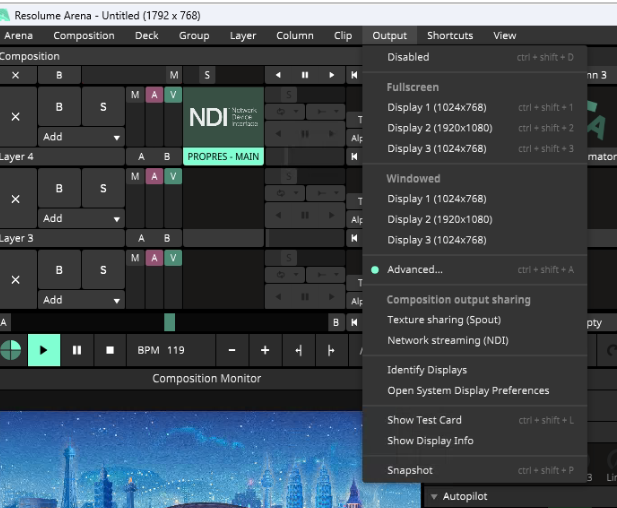The width and height of the screenshot is (617, 508).
Task: Enable Network streaming (NDI)
Action: (475, 340)
